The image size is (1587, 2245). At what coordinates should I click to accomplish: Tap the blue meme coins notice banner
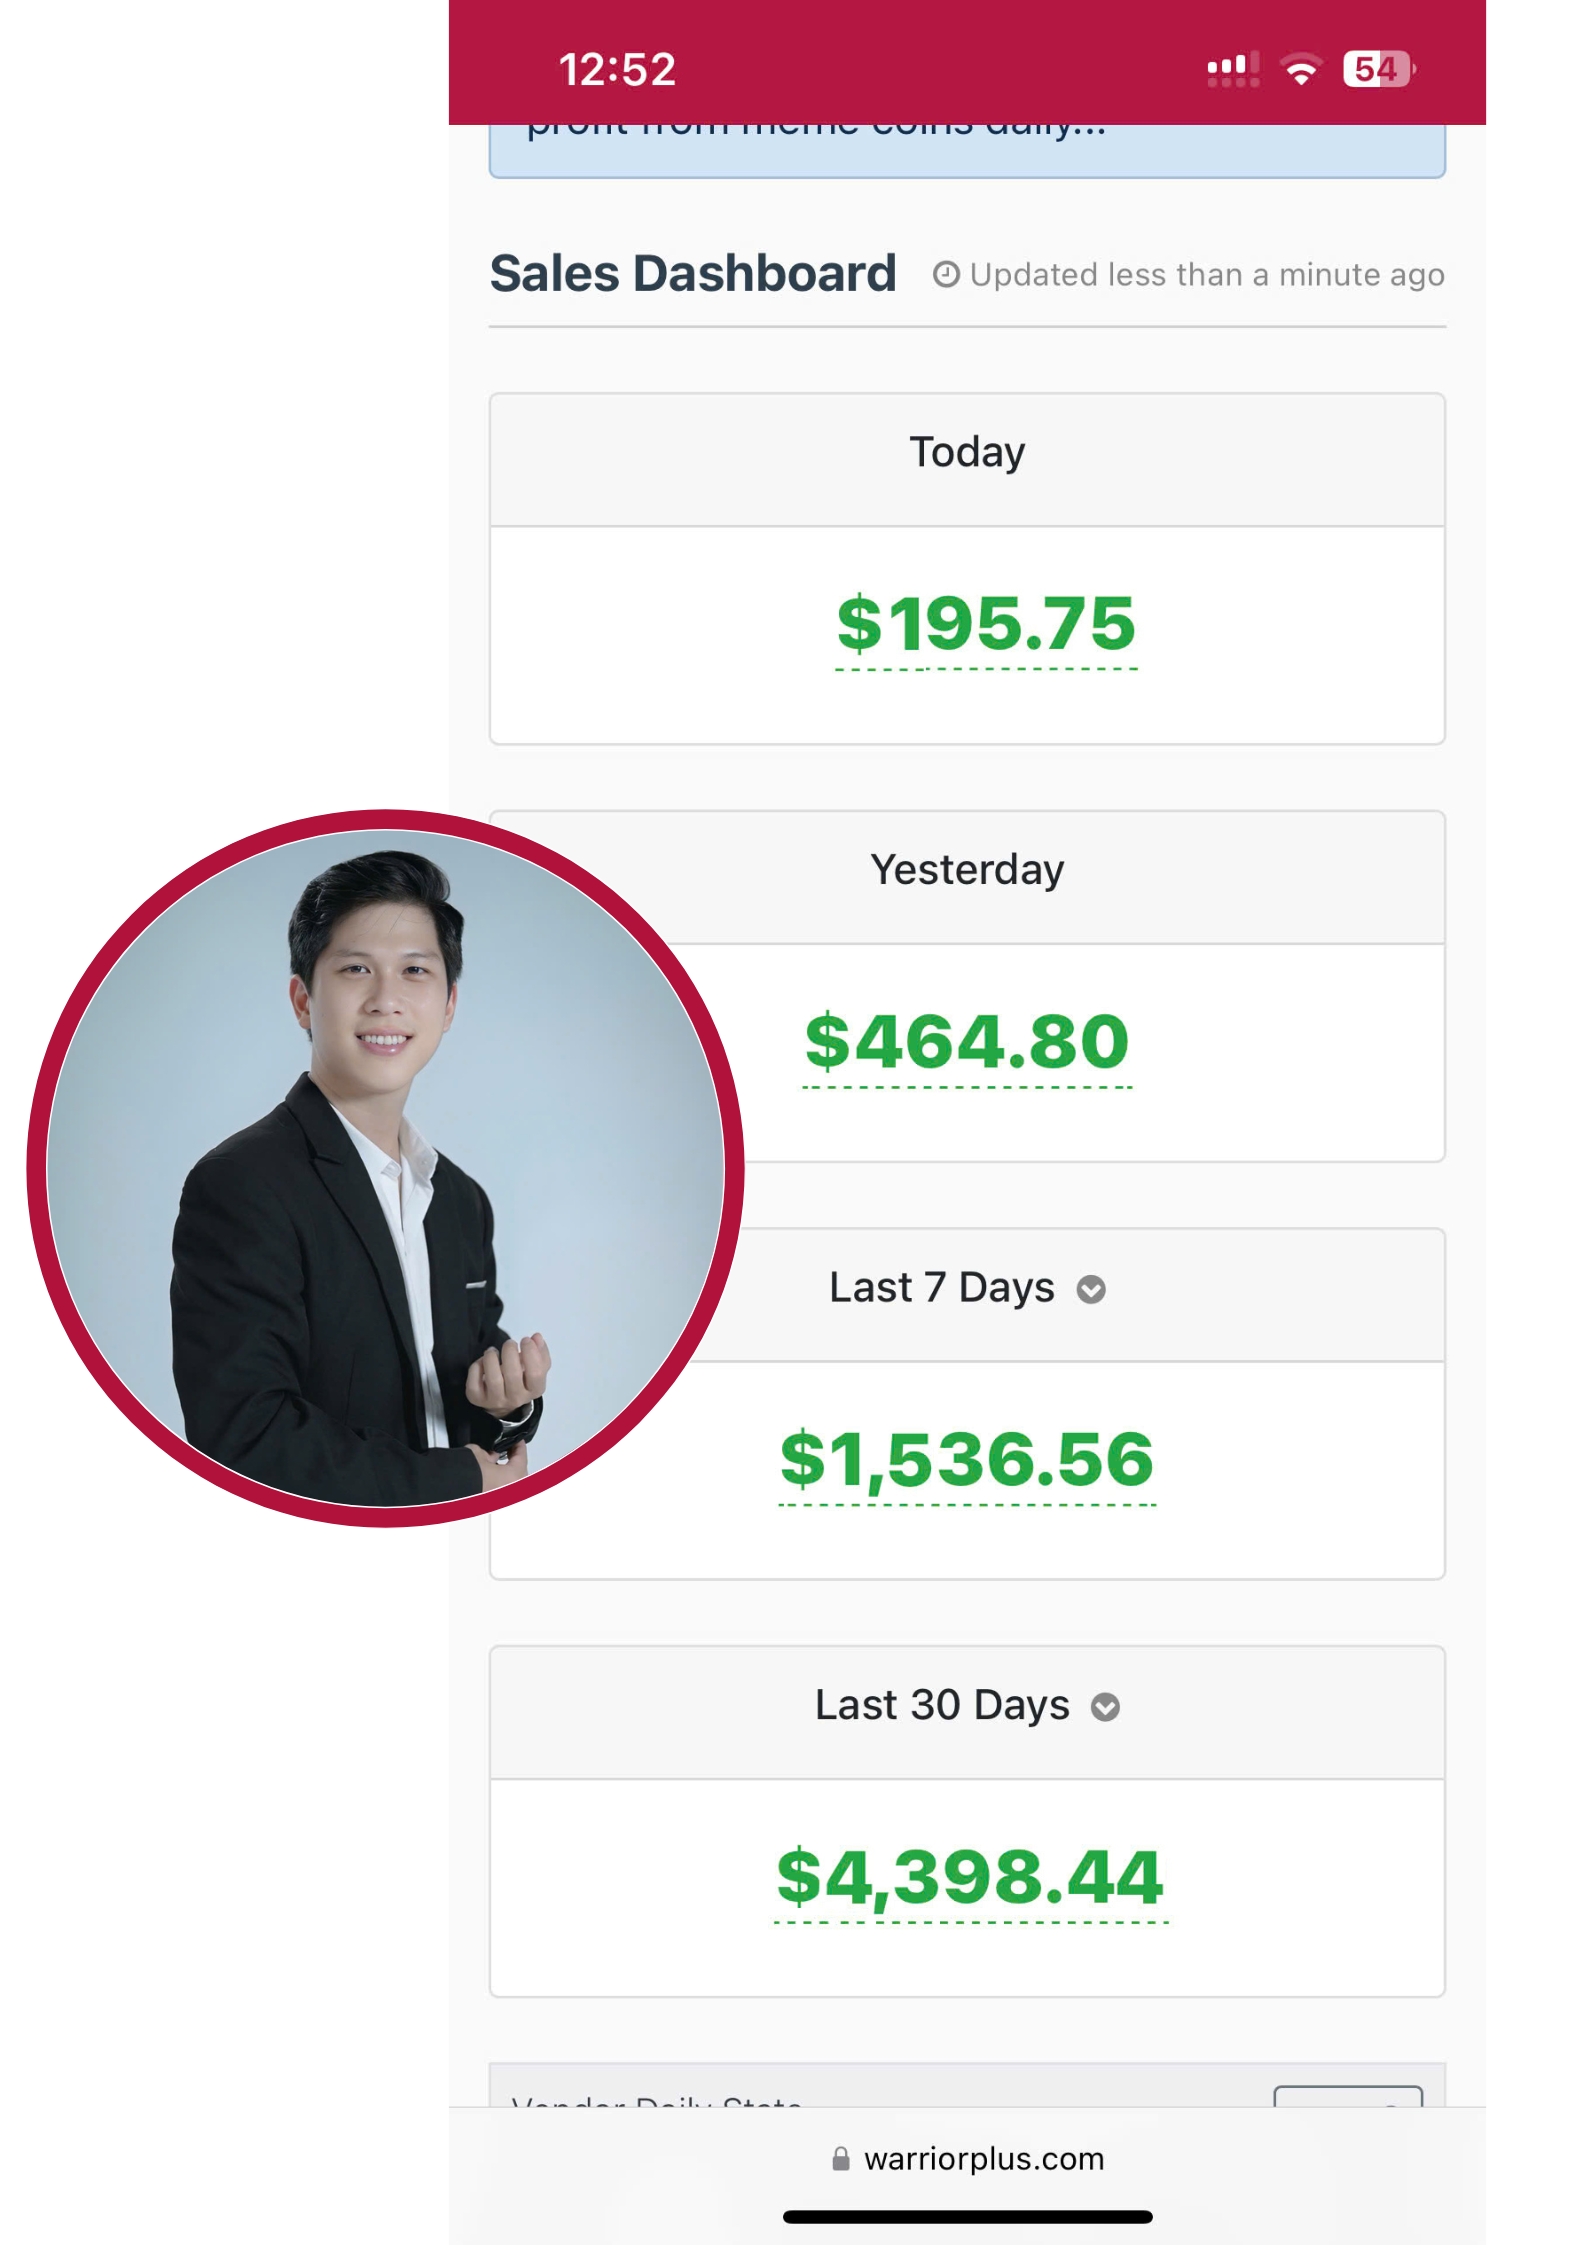click(967, 150)
